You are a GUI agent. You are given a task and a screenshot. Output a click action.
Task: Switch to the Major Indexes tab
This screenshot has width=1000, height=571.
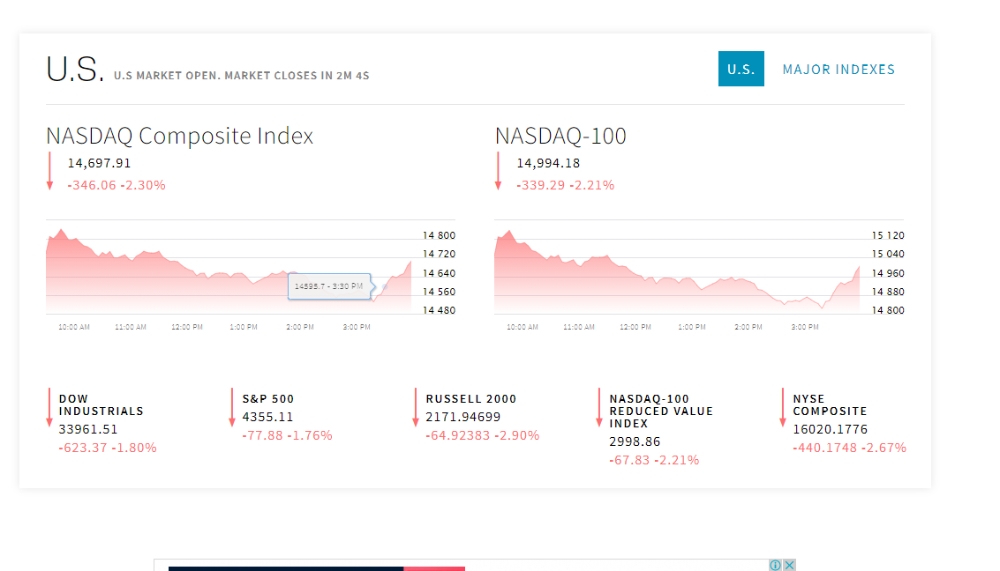click(x=838, y=69)
